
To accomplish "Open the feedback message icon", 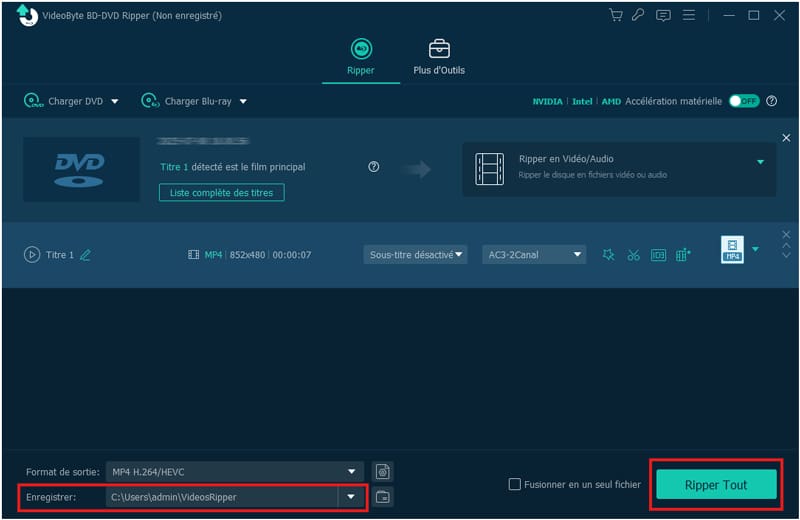I will 662,15.
